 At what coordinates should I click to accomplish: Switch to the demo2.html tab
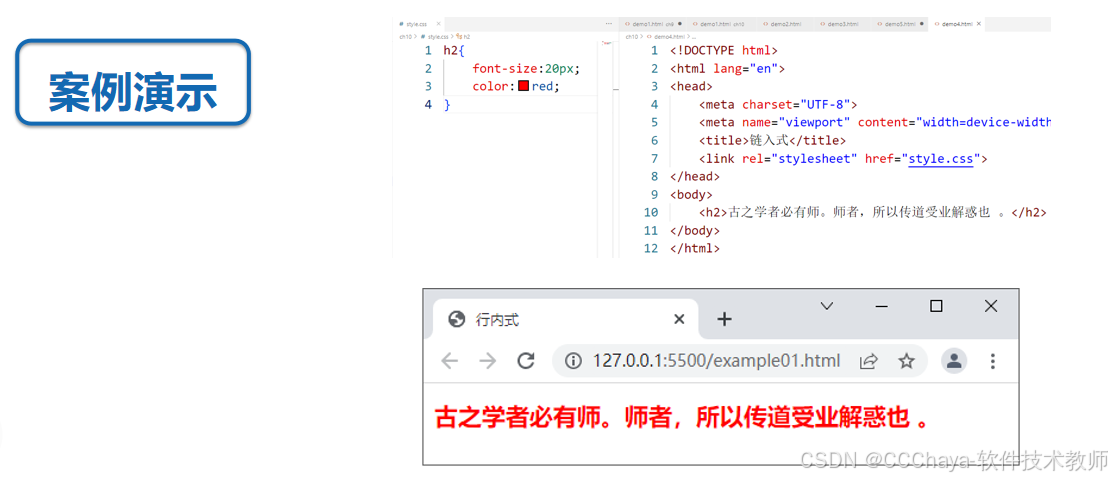tap(786, 24)
